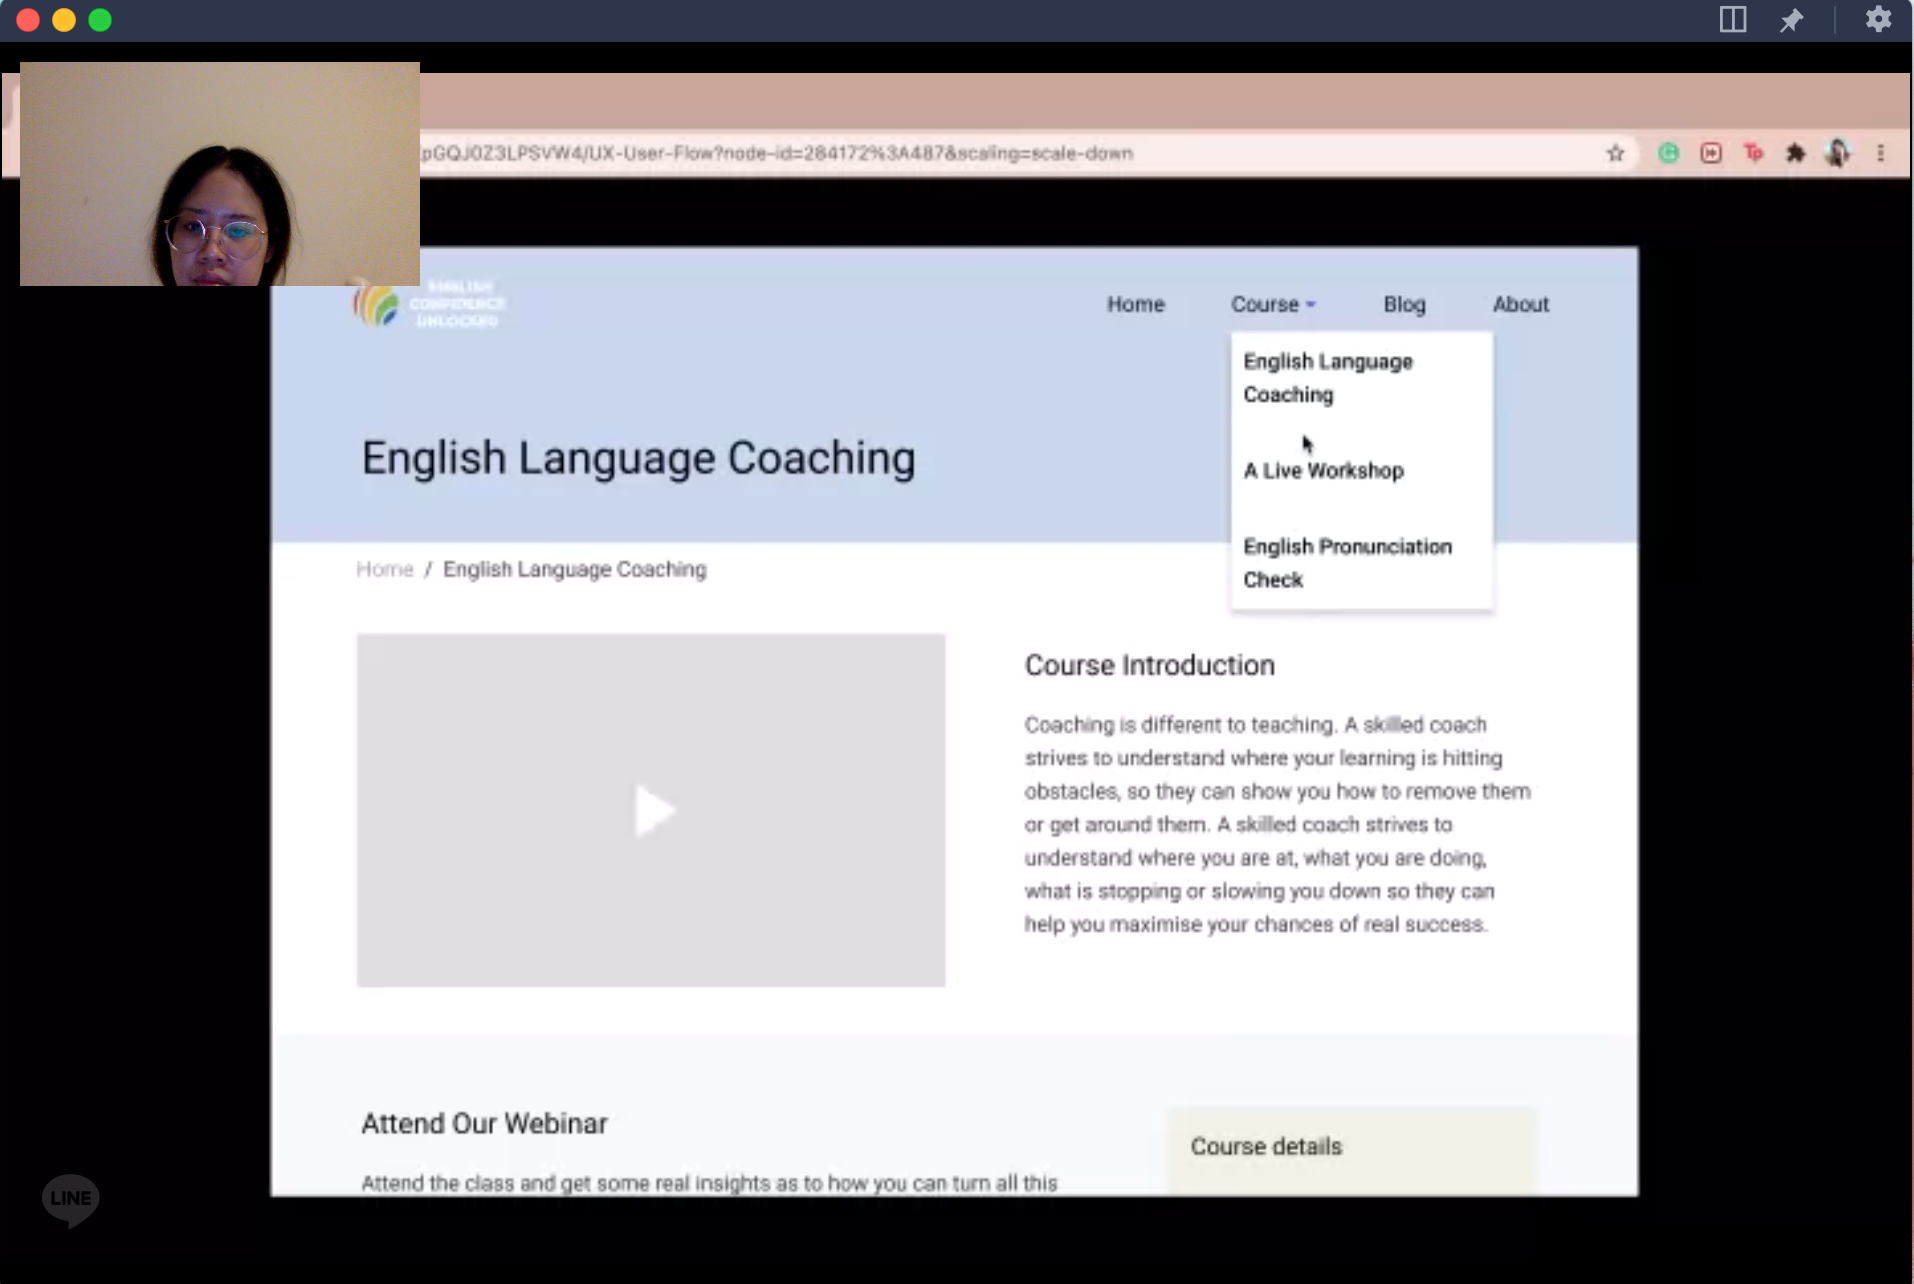1914x1284 pixels.
Task: Click the split view layout icon
Action: click(x=1733, y=20)
